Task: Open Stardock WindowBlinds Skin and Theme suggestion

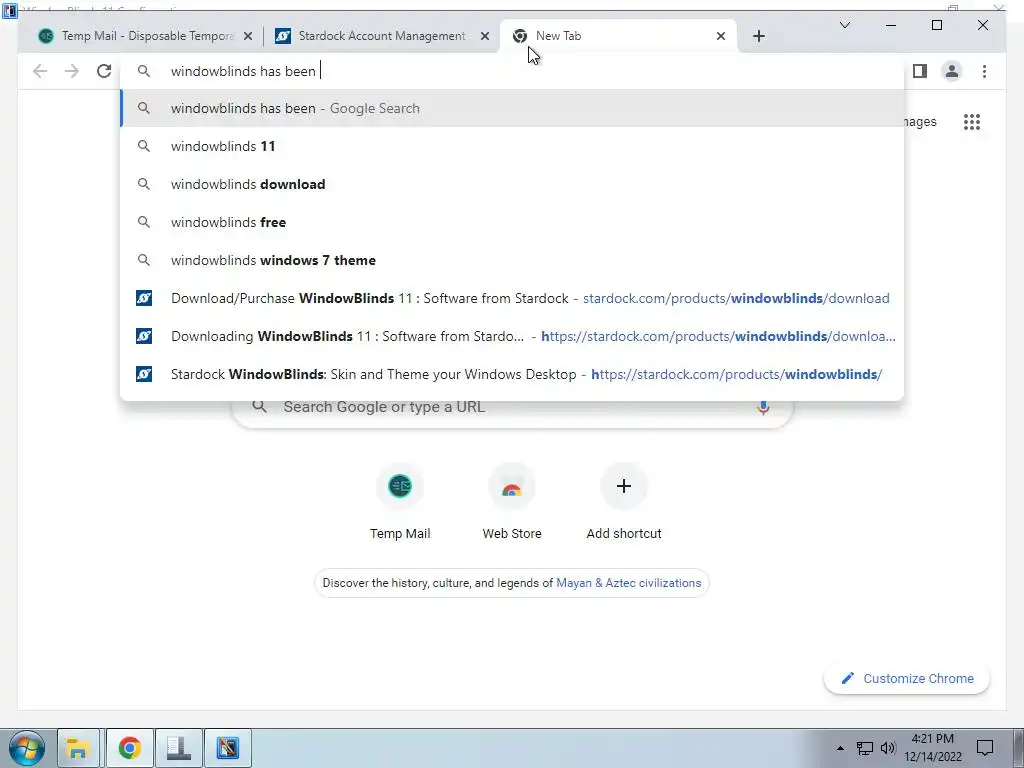Action: [x=512, y=374]
